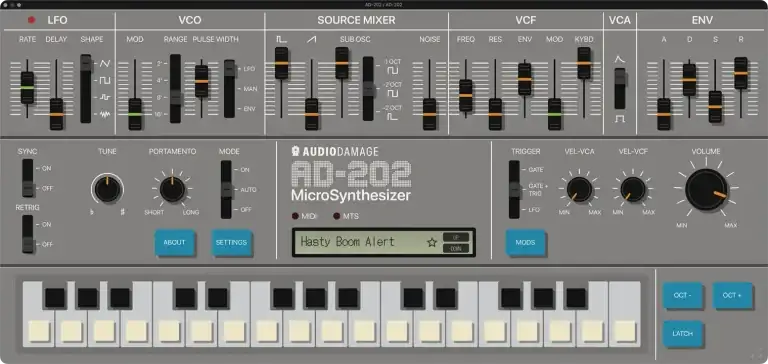Open the ABOUT panel
The height and width of the screenshot is (364, 768).
[174, 242]
